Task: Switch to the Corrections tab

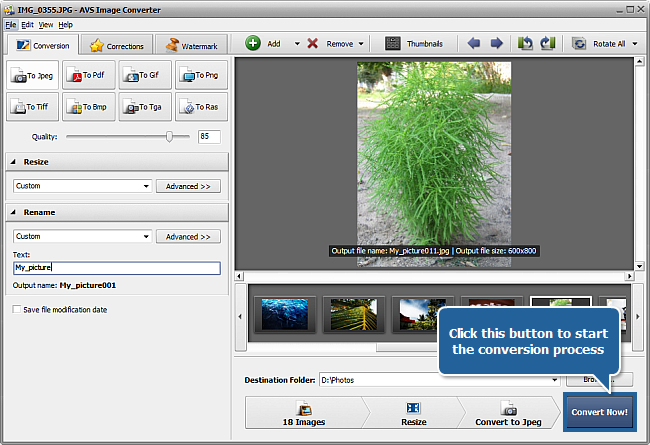Action: [117, 46]
